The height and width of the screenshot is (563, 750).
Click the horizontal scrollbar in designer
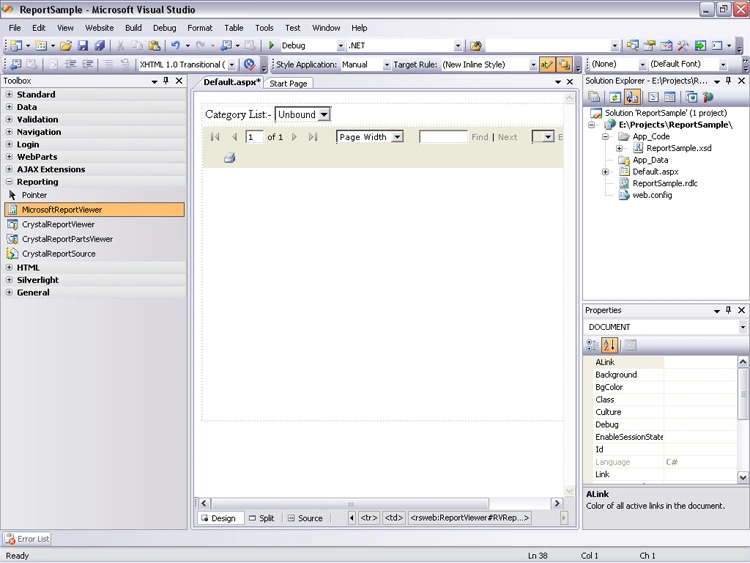[350, 504]
